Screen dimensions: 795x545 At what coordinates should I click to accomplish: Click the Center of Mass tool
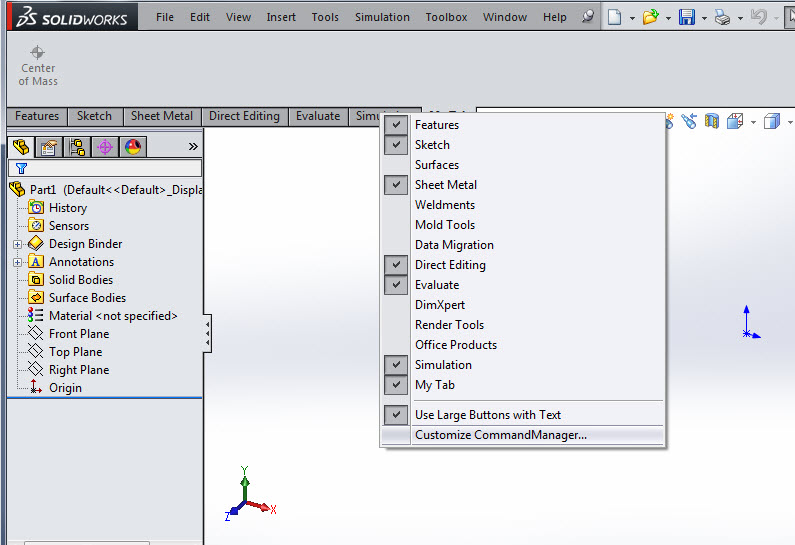tap(38, 66)
